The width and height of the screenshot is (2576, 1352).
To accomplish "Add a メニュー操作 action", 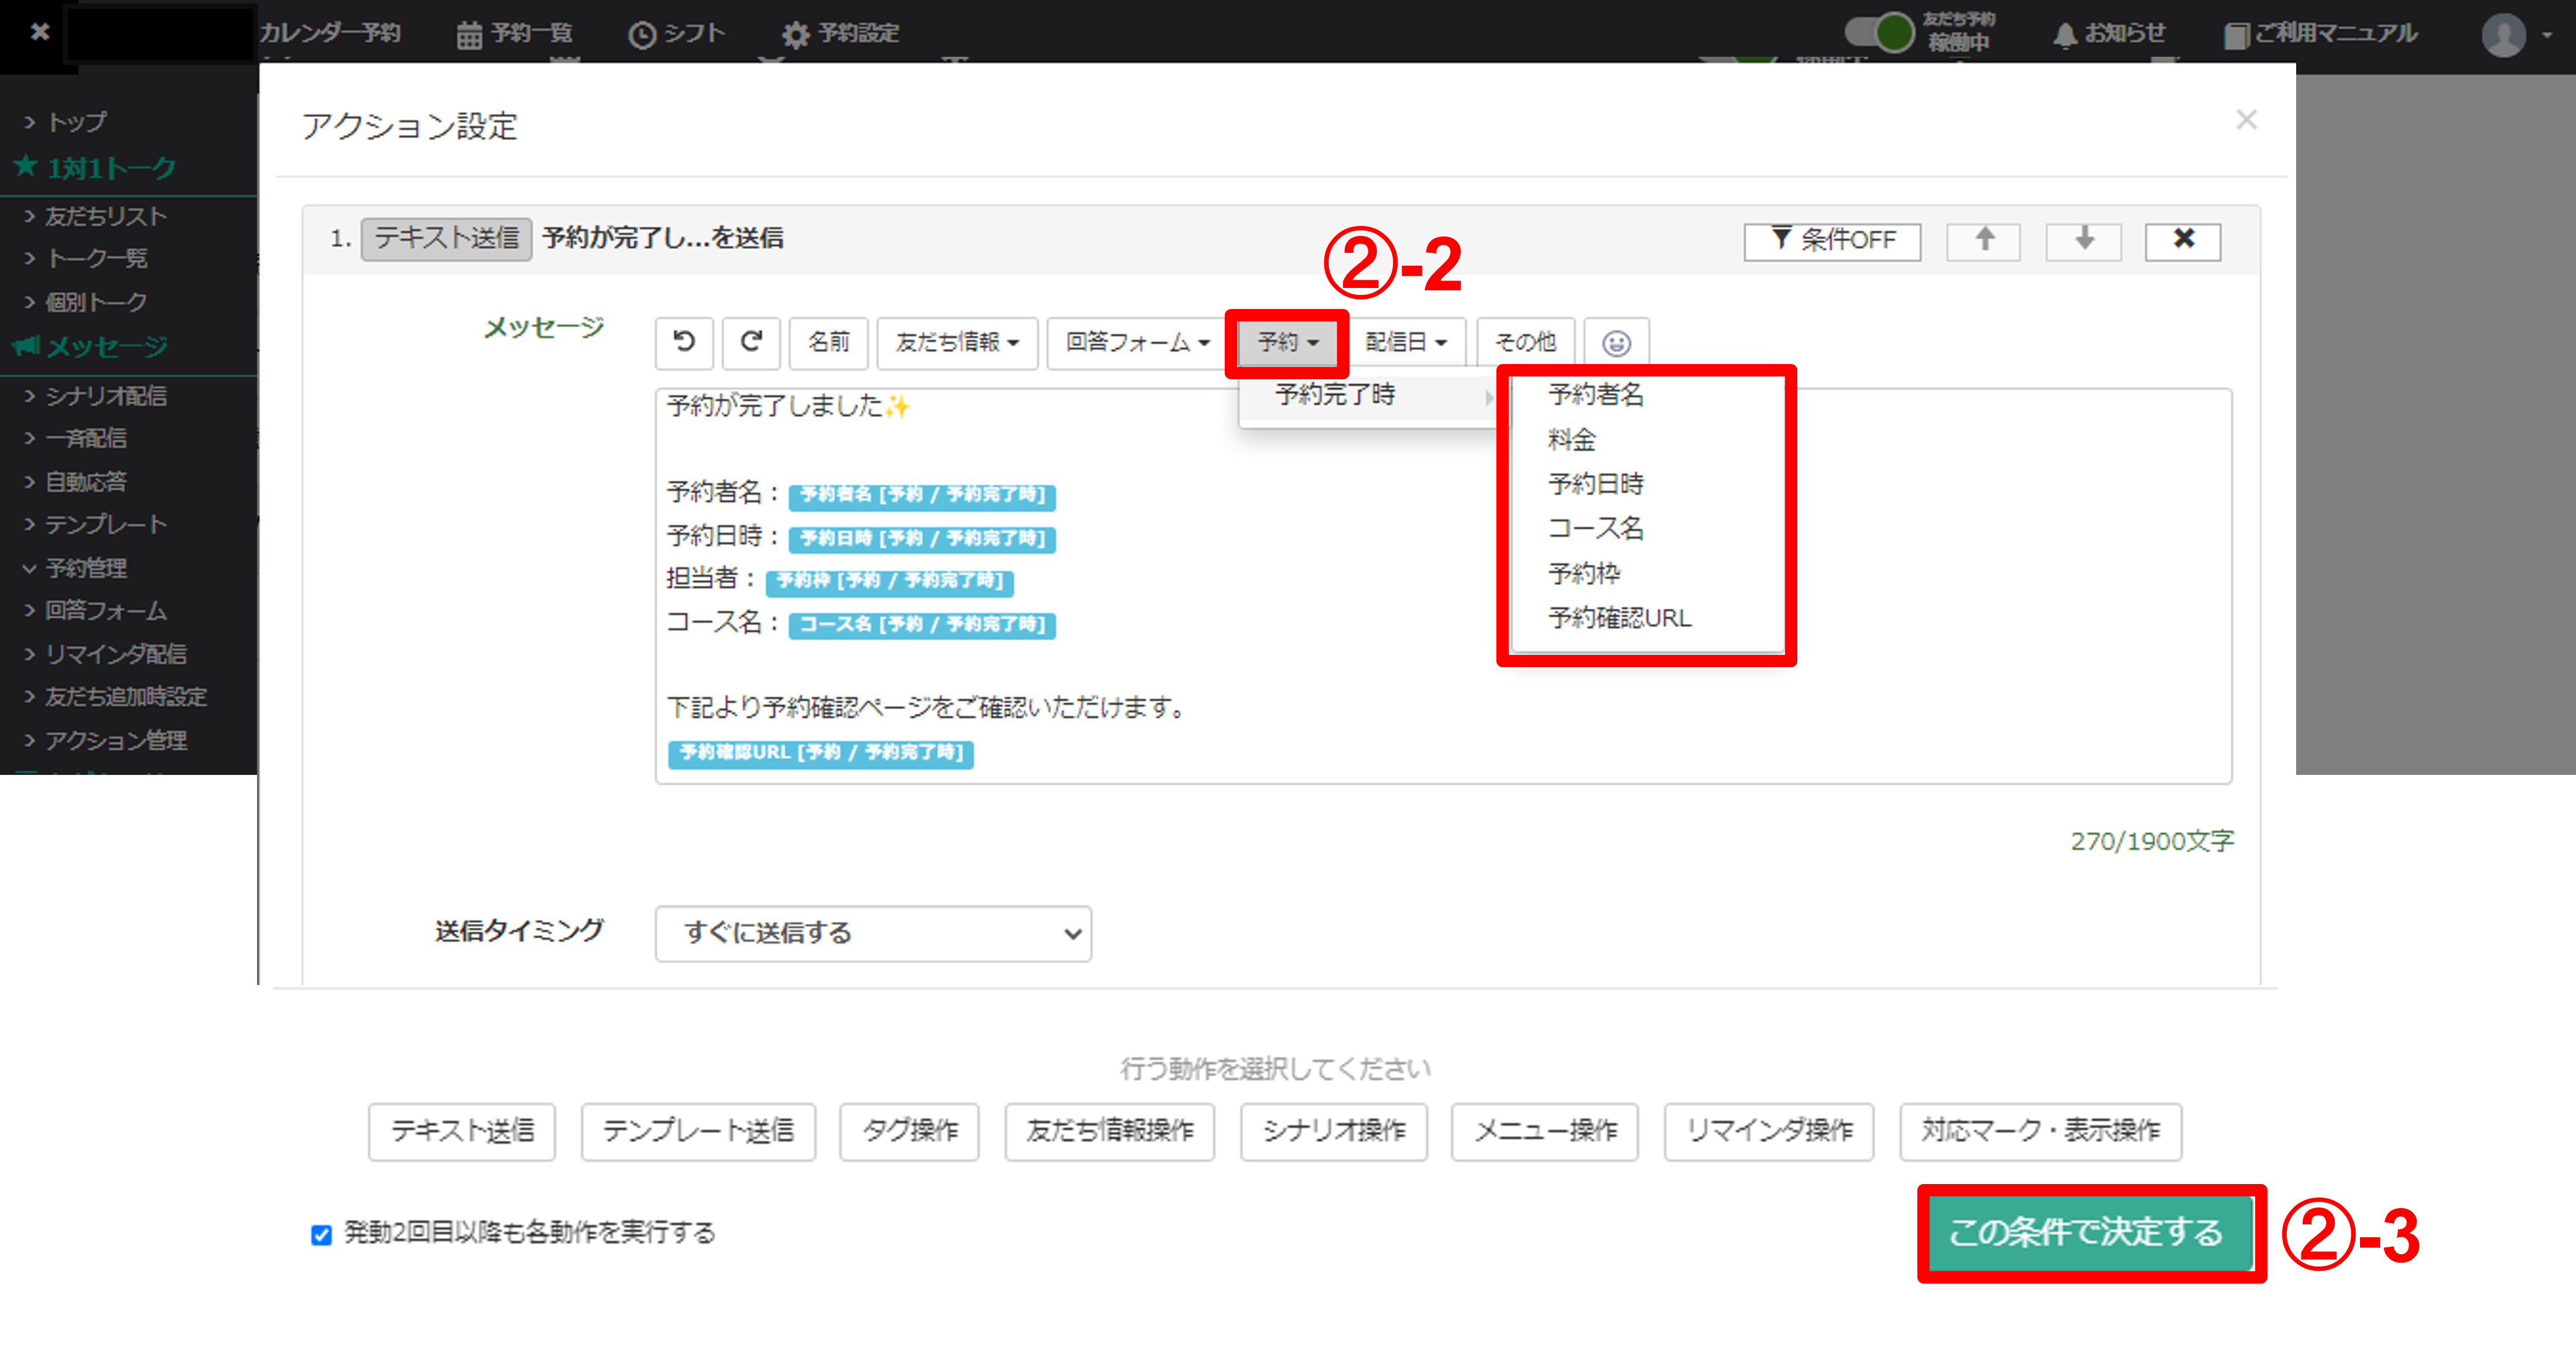I will 1545,1131.
